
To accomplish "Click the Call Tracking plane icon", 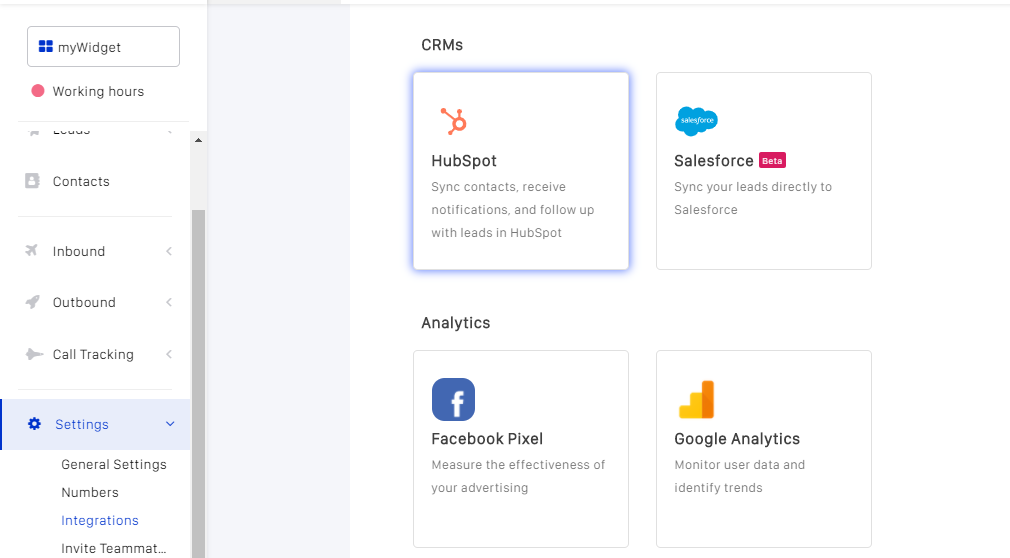I will coord(33,354).
